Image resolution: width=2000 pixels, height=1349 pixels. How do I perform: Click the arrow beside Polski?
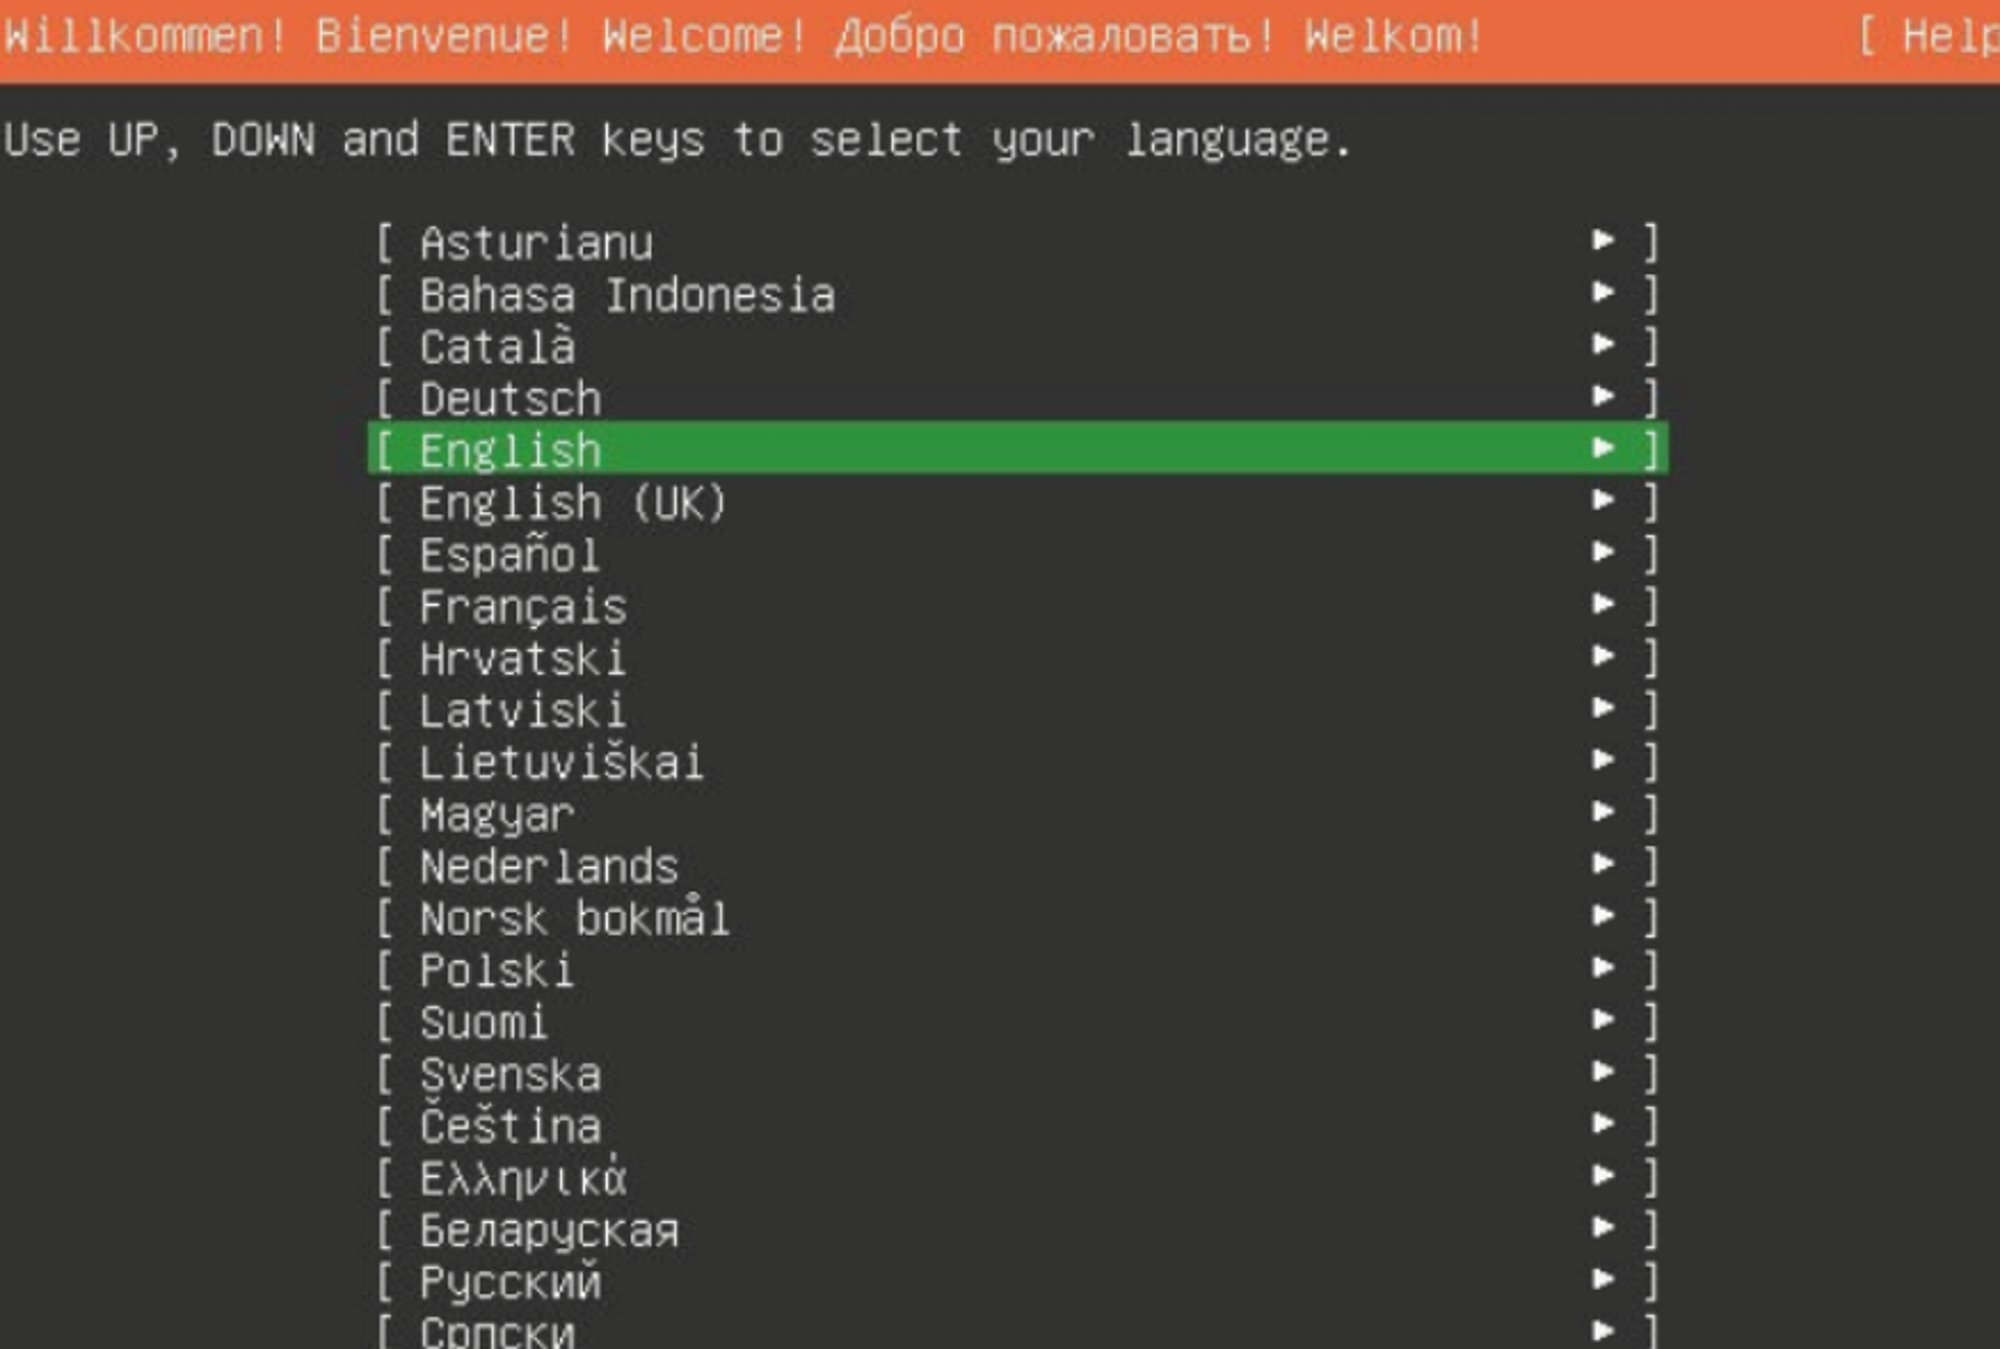point(1603,967)
